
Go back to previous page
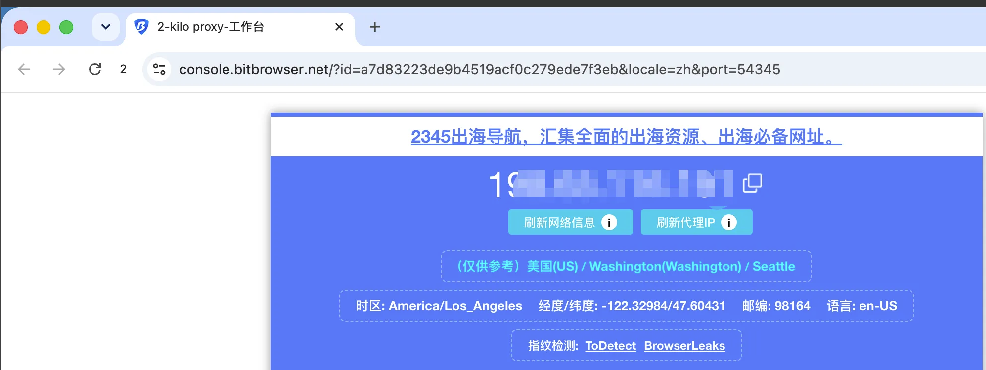pyautogui.click(x=24, y=69)
